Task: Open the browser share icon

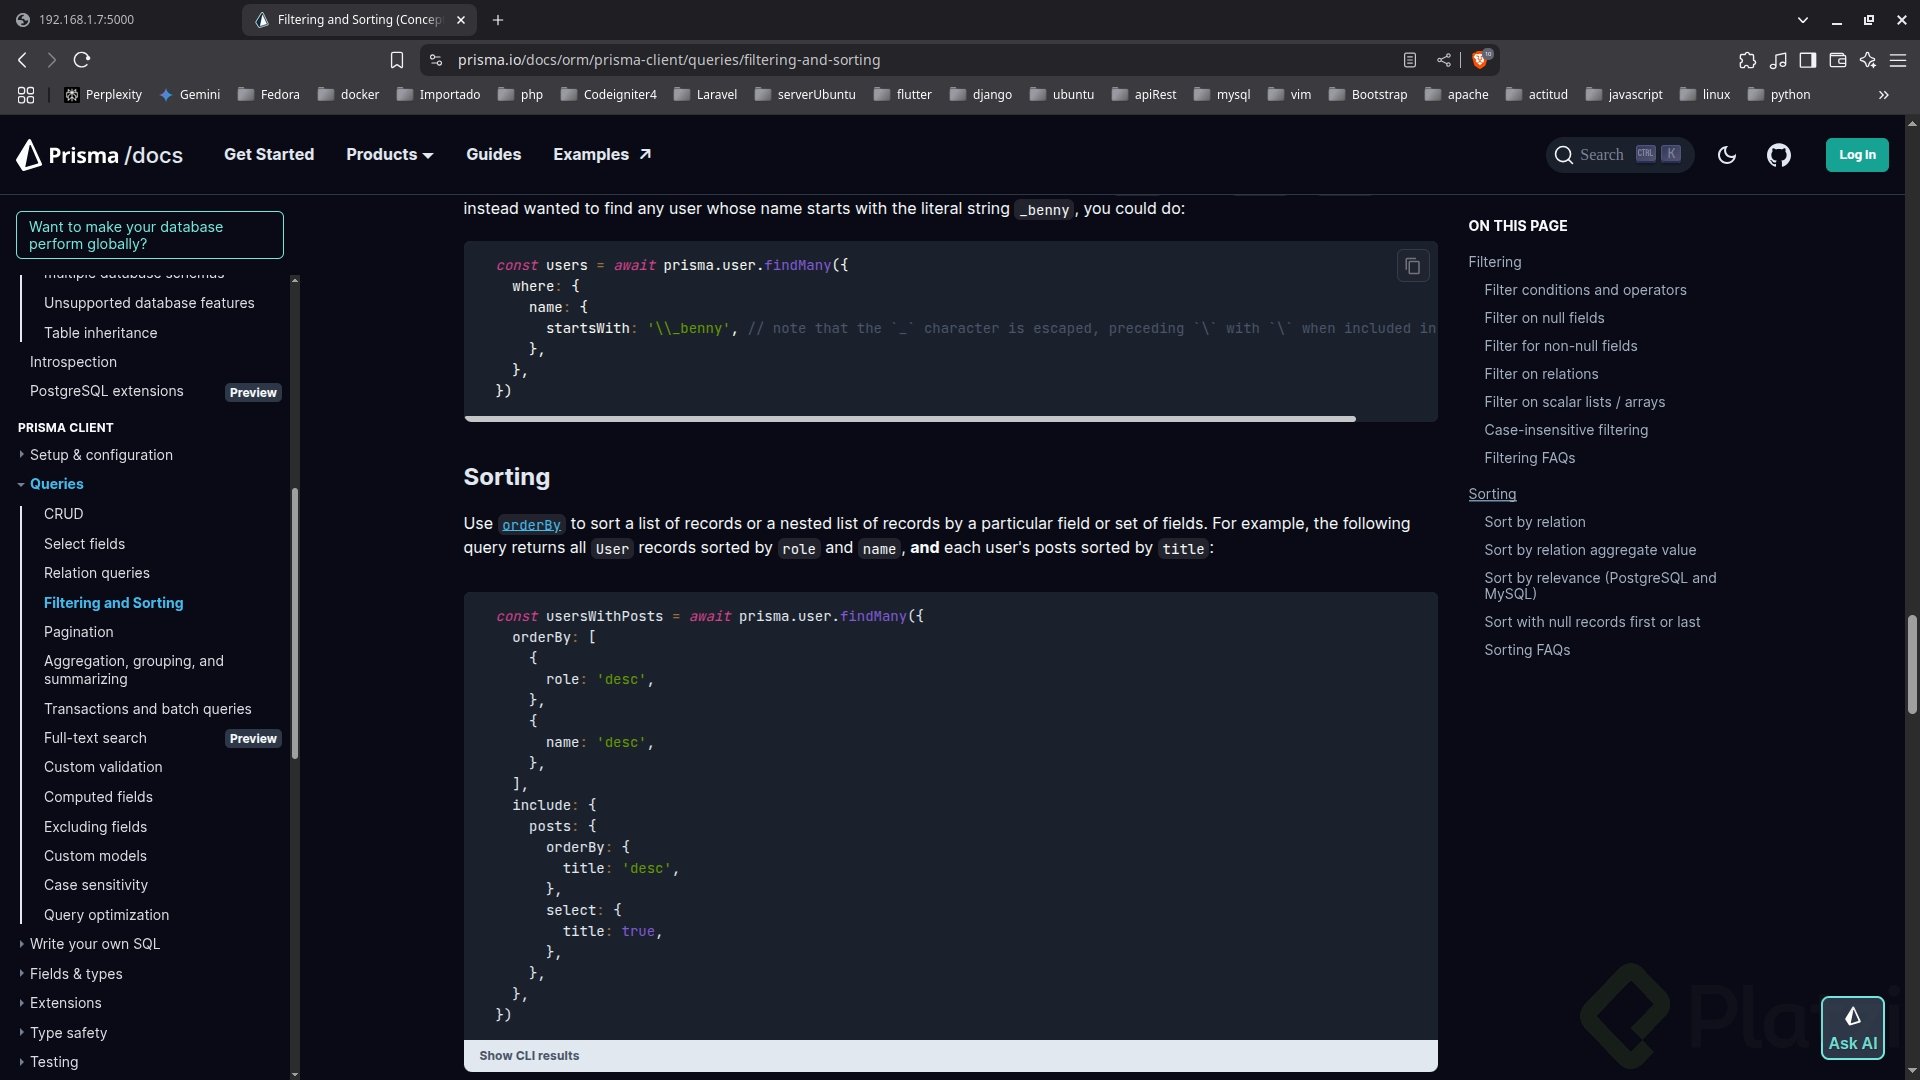Action: click(x=1444, y=60)
